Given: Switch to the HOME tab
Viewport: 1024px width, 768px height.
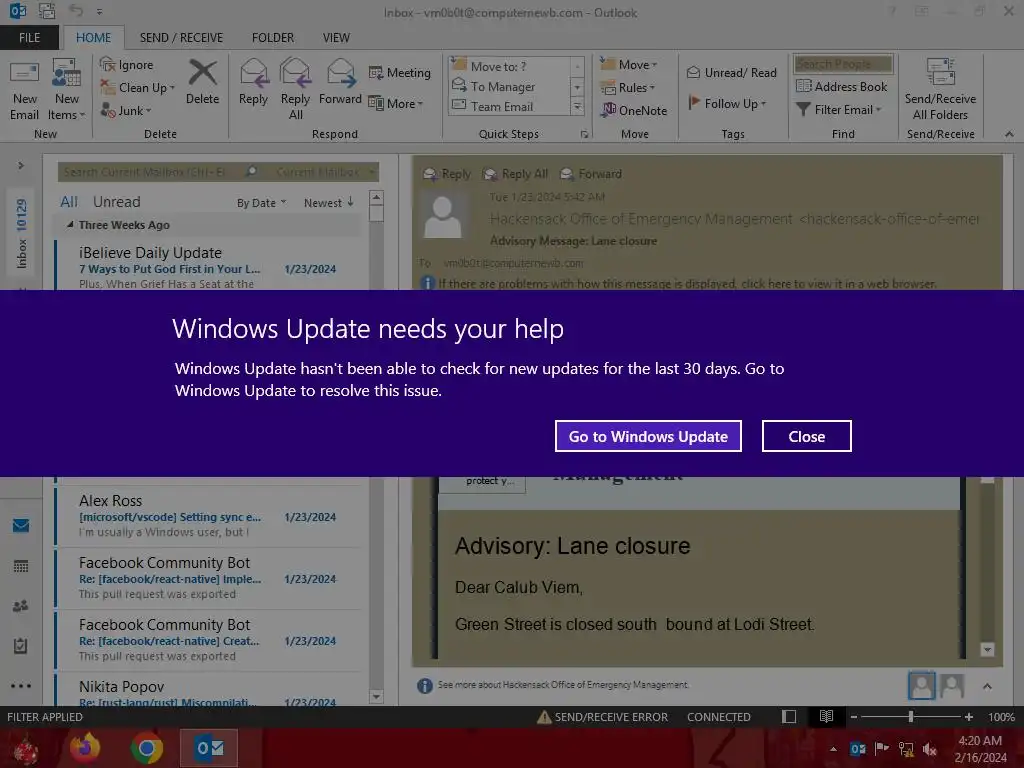Looking at the screenshot, I should click(93, 38).
